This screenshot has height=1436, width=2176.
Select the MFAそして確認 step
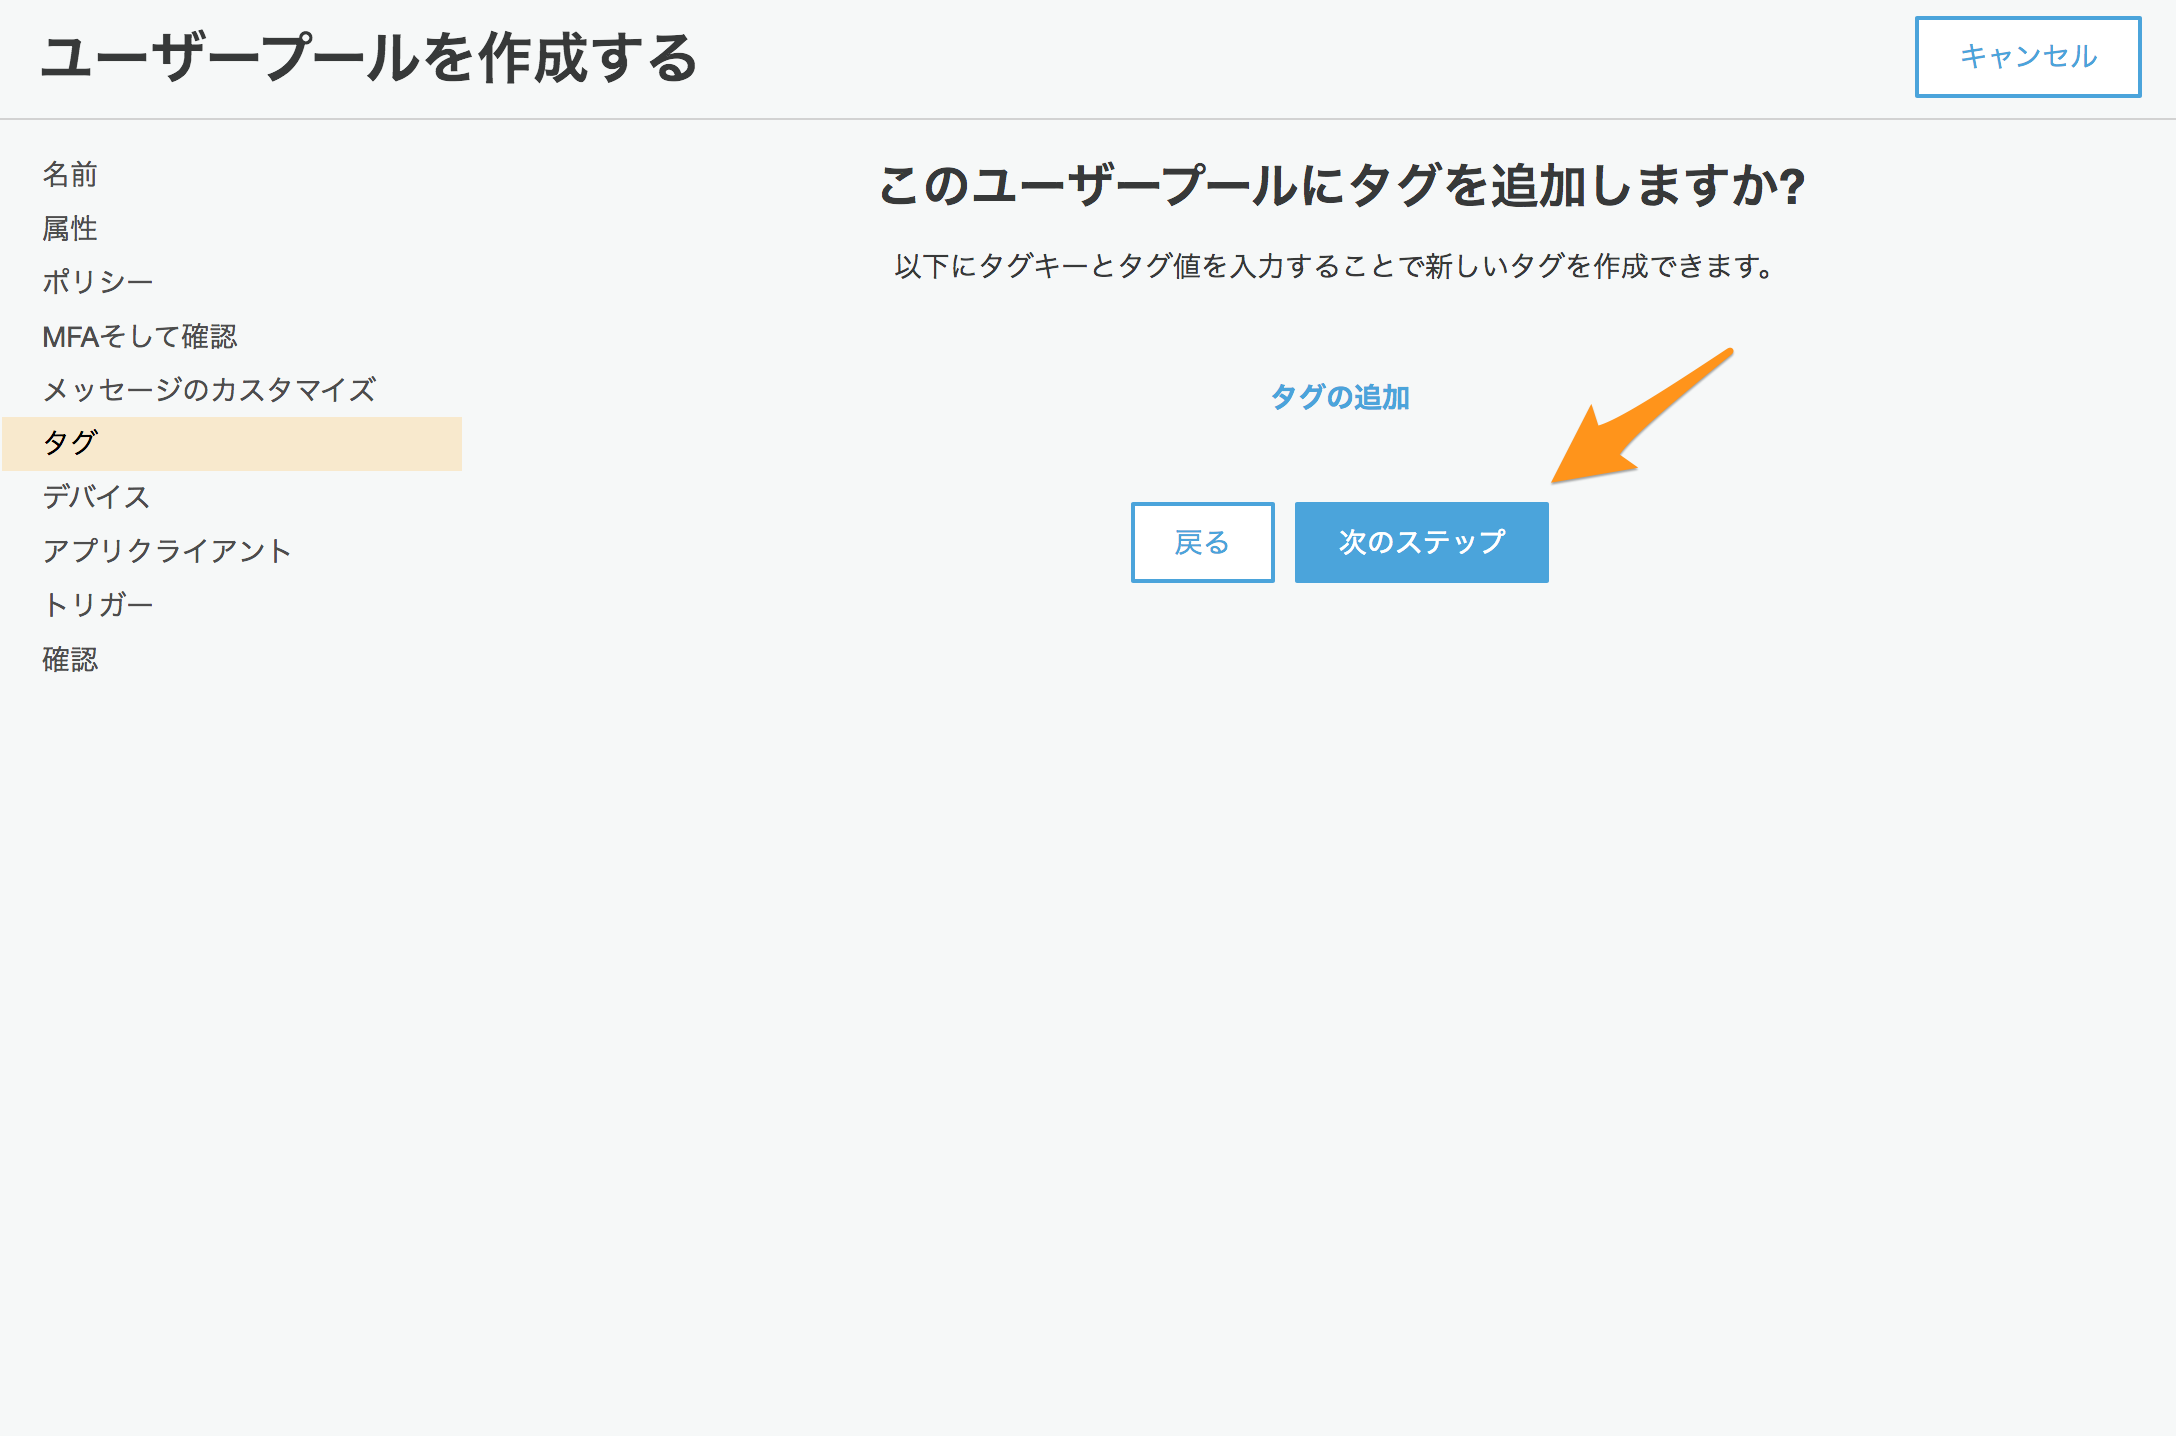(x=140, y=337)
